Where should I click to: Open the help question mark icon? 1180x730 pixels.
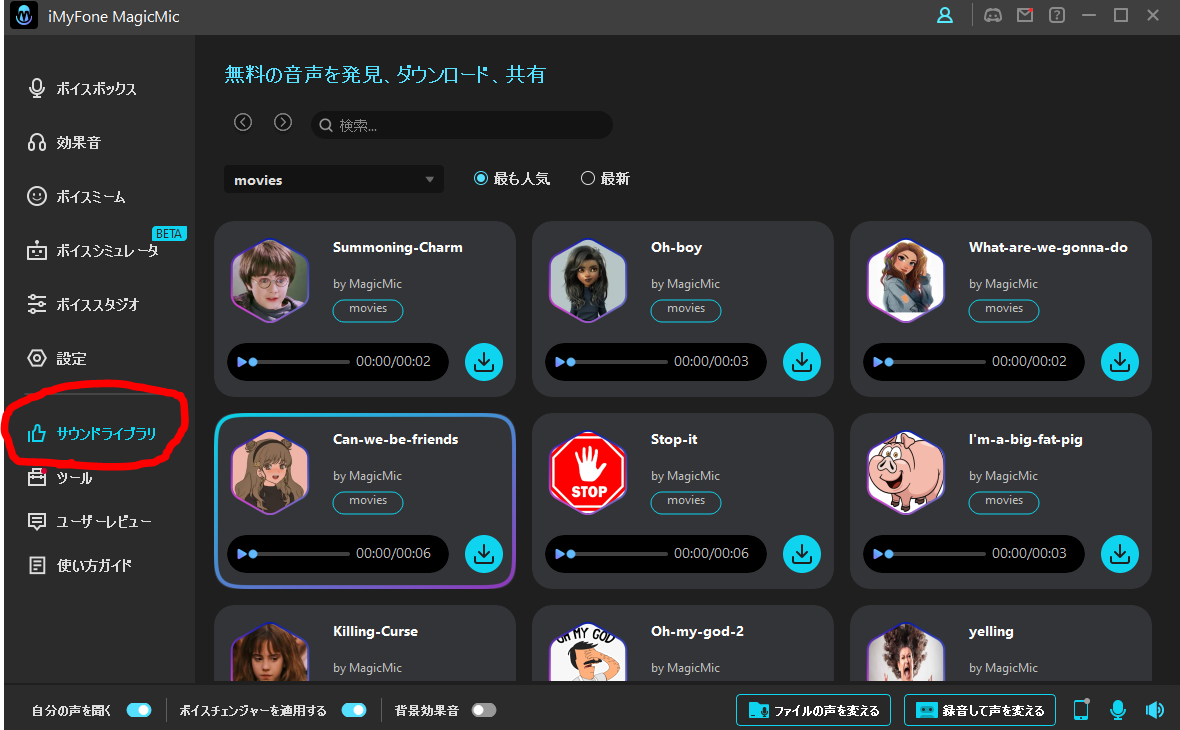(1057, 16)
